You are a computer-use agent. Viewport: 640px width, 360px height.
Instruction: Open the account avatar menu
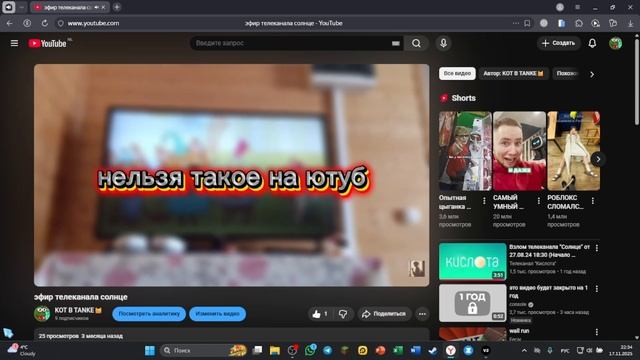pyautogui.click(x=616, y=43)
